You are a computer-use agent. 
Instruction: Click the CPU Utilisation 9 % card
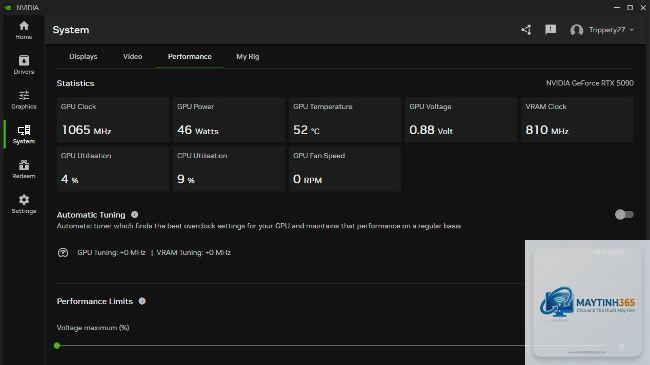(x=229, y=169)
